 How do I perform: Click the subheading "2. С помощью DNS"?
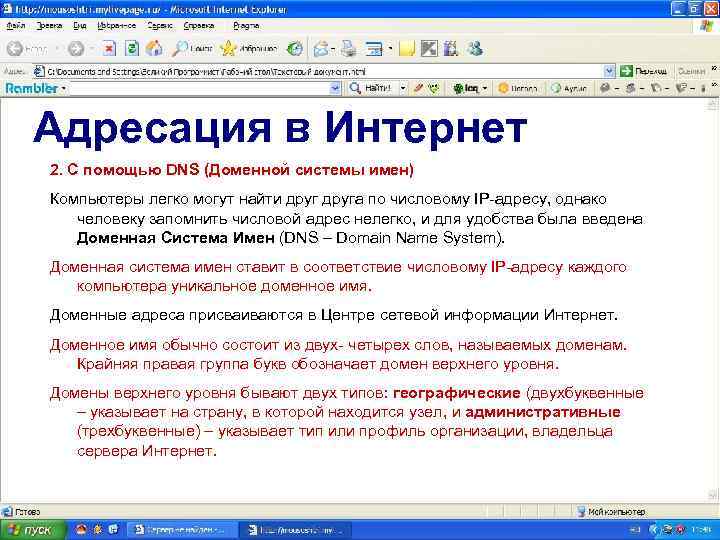(x=124, y=170)
